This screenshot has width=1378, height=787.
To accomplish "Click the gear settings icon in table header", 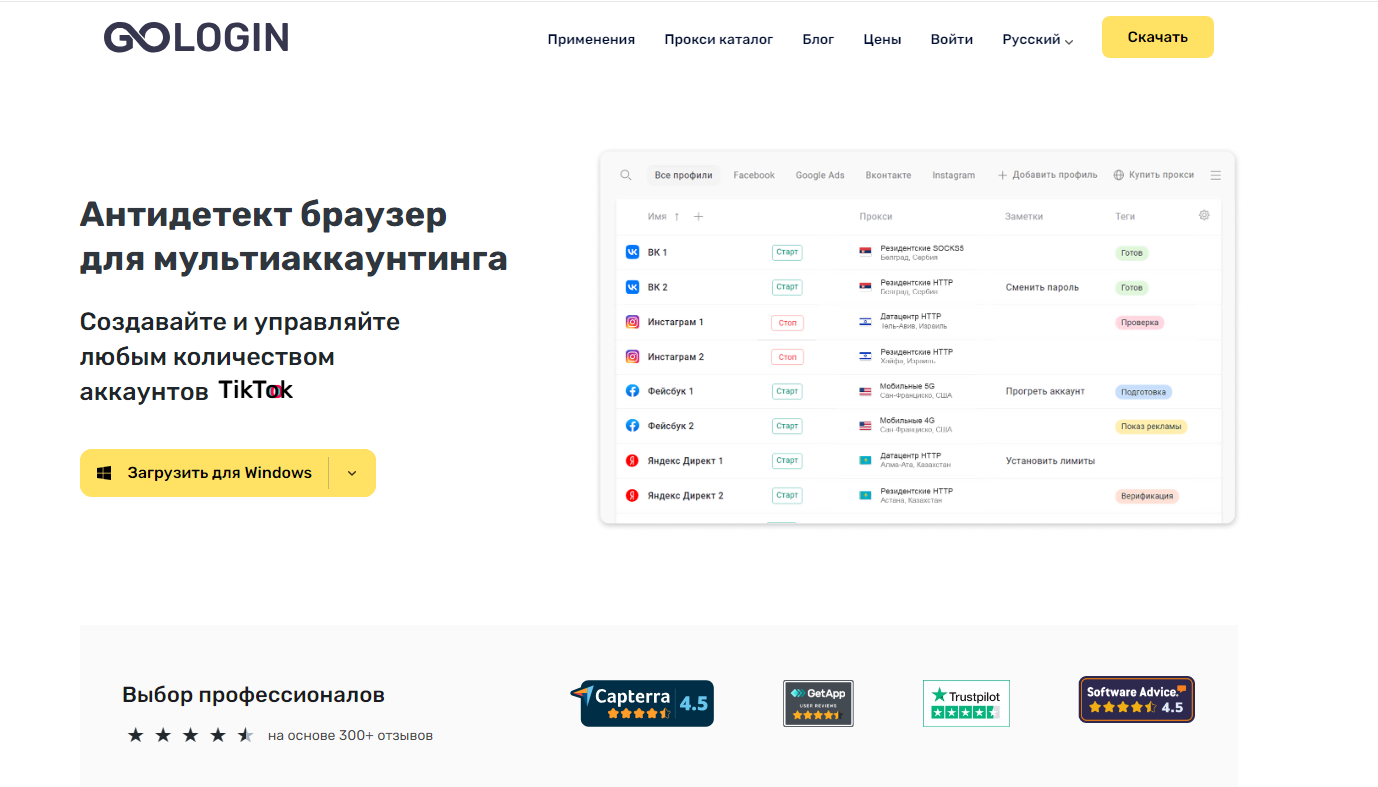I will [1204, 215].
